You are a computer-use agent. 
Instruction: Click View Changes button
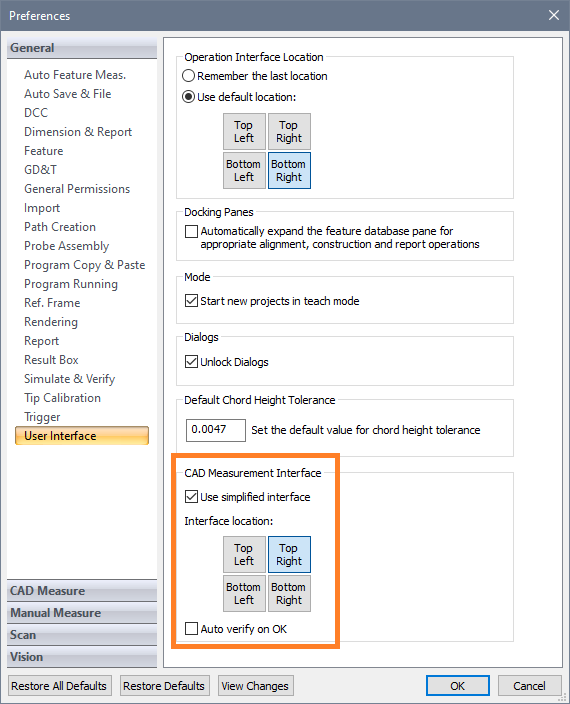click(255, 686)
